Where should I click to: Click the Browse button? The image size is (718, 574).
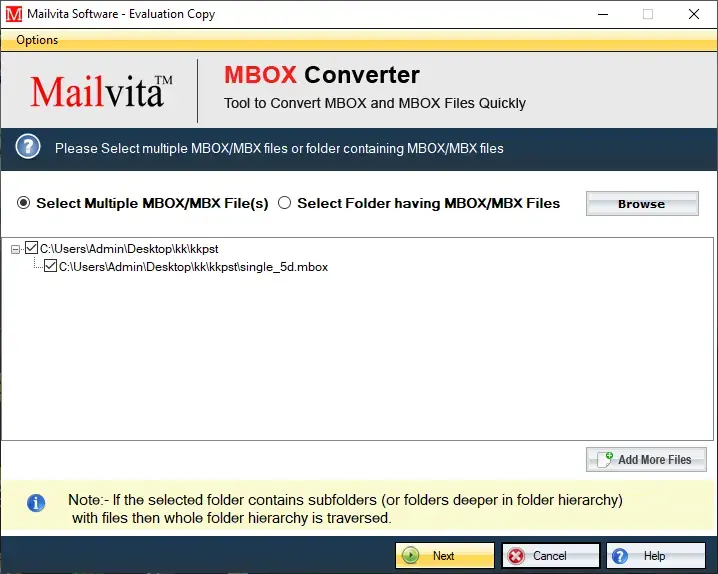[x=642, y=204]
